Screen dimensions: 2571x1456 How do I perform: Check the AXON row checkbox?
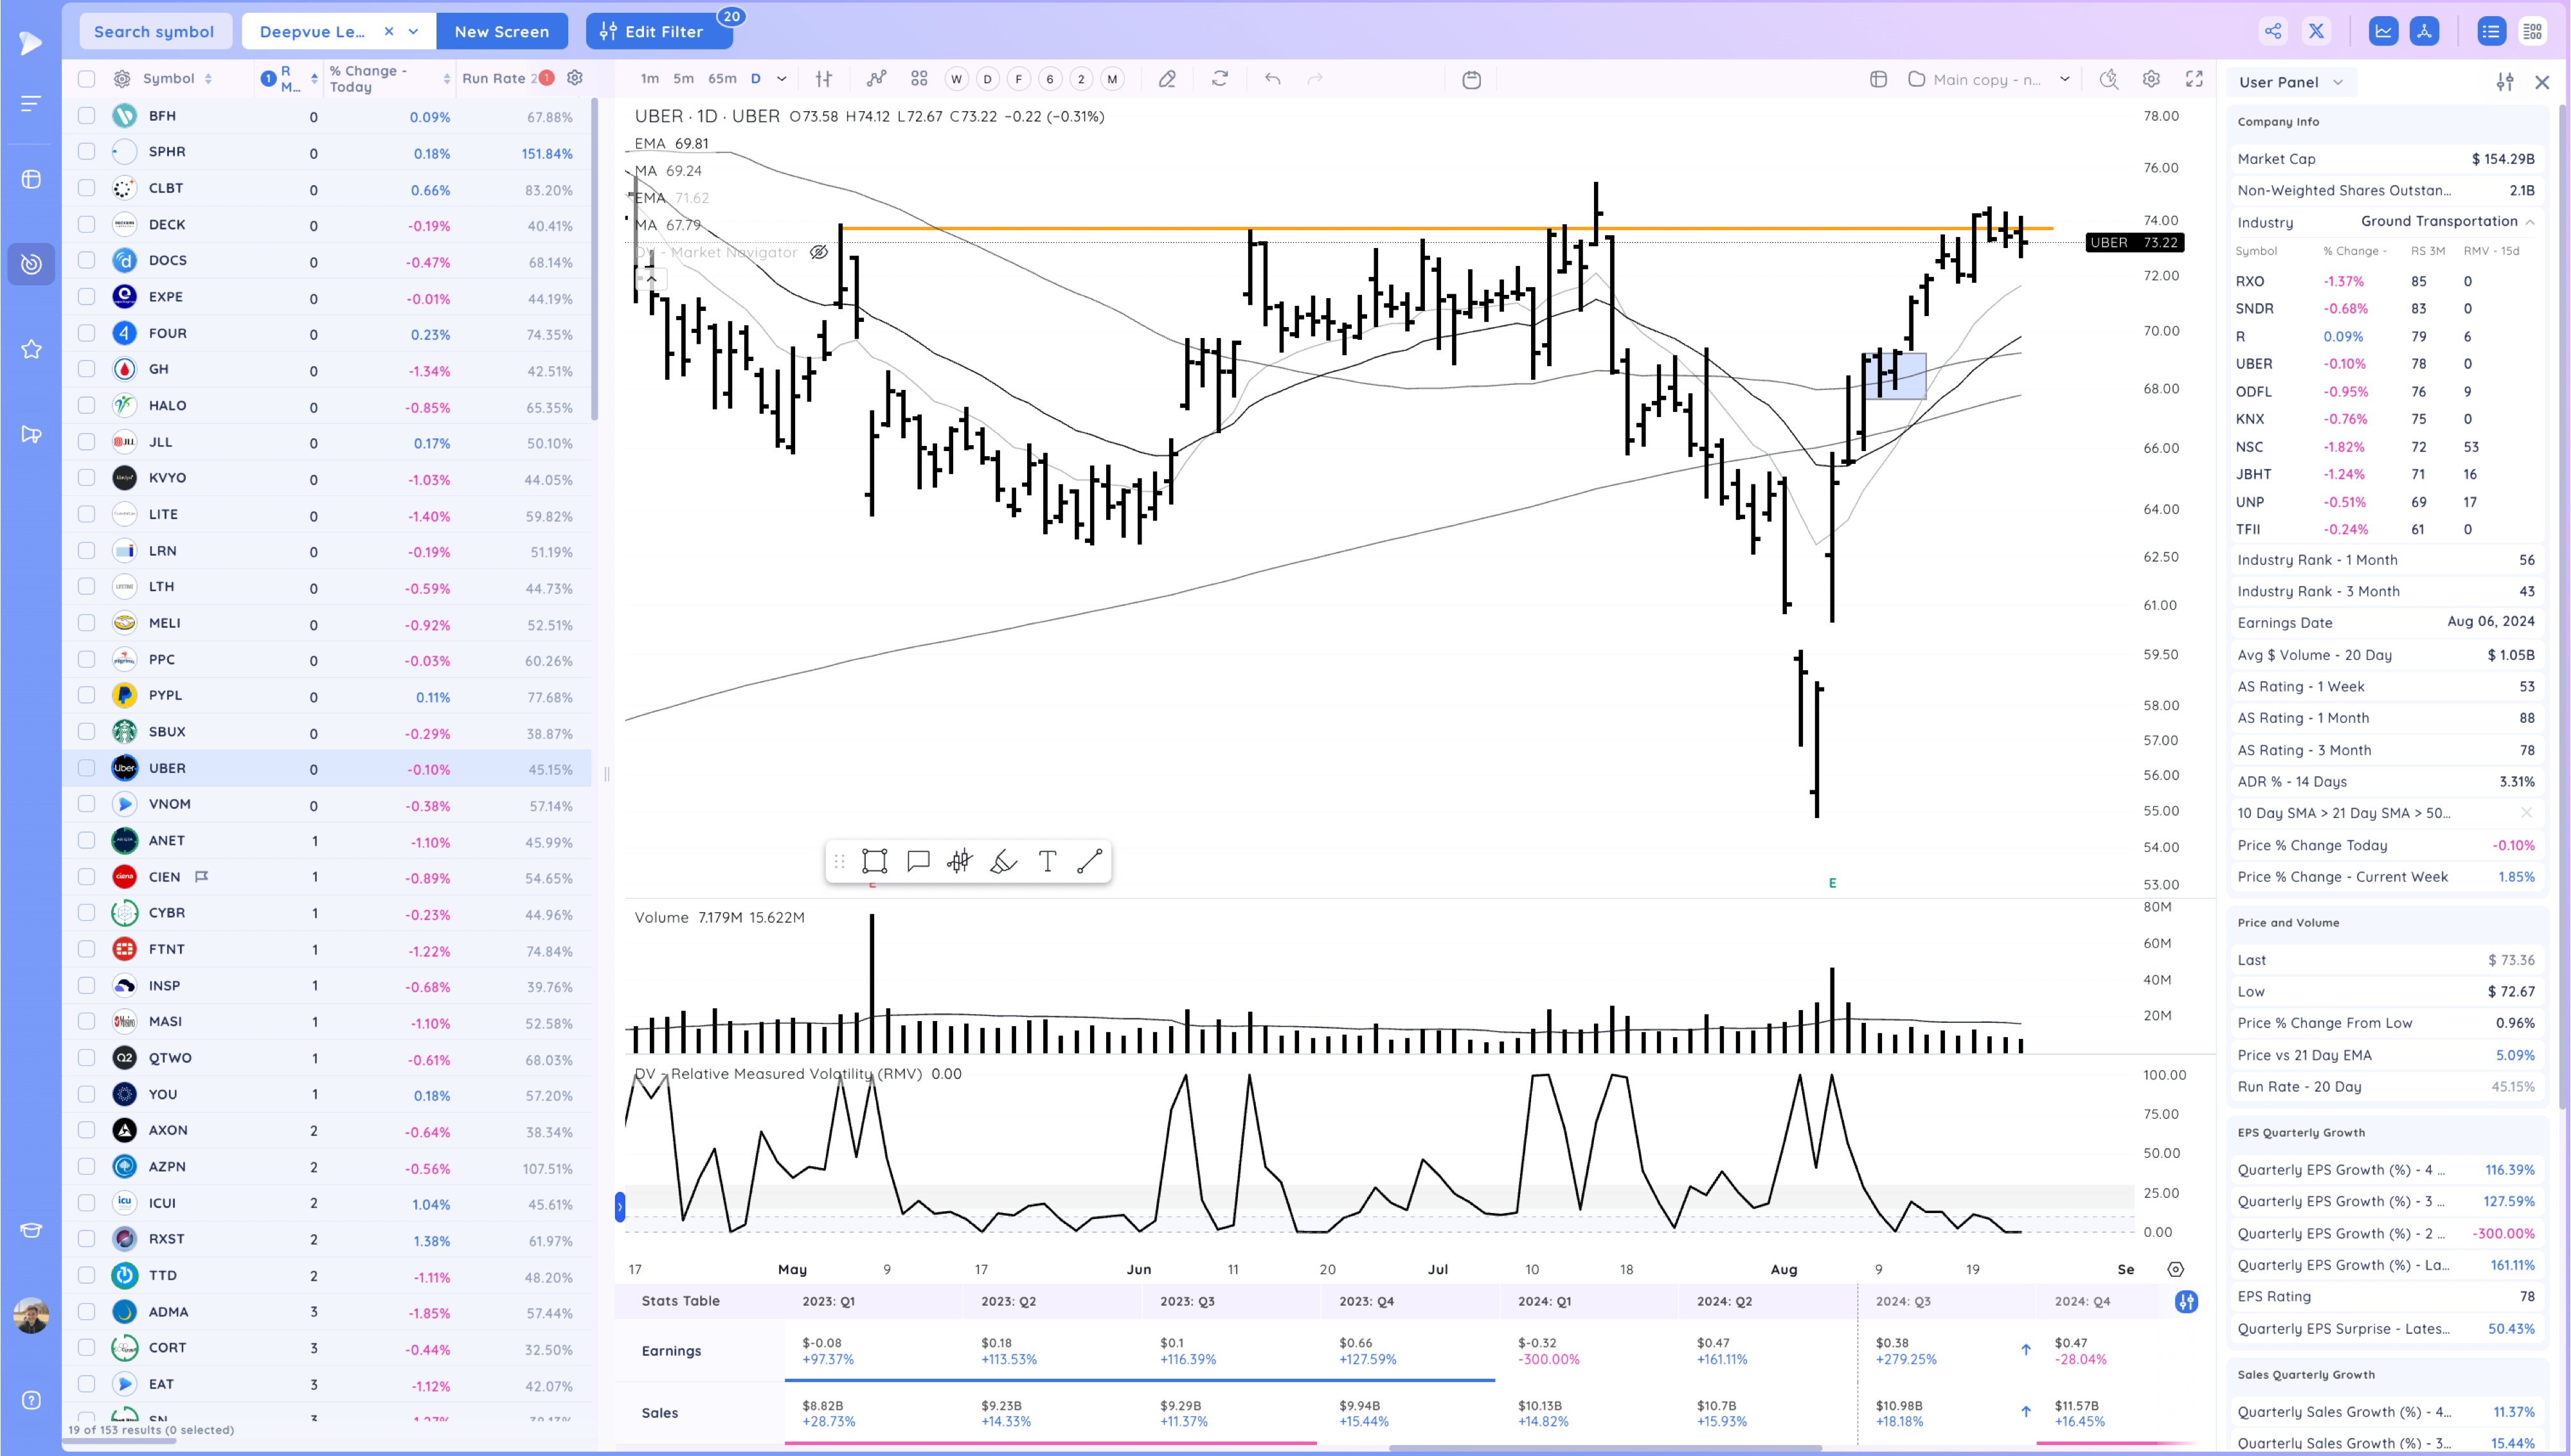pos(87,1130)
